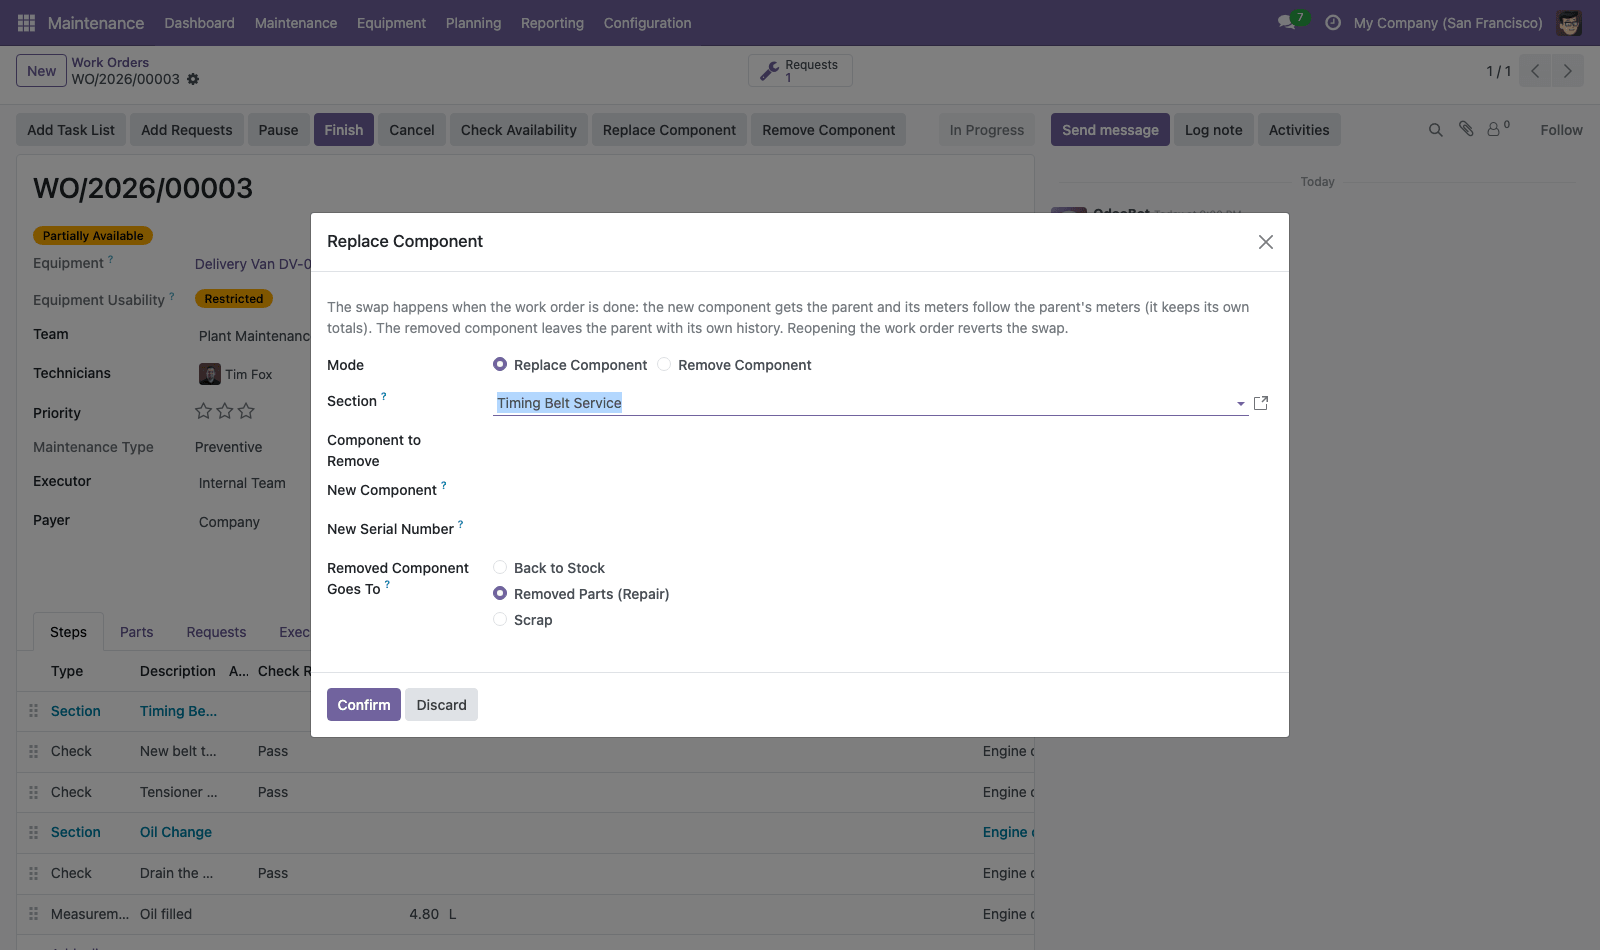1600x950 pixels.
Task: Select the Remove Component mode radio
Action: click(x=664, y=365)
